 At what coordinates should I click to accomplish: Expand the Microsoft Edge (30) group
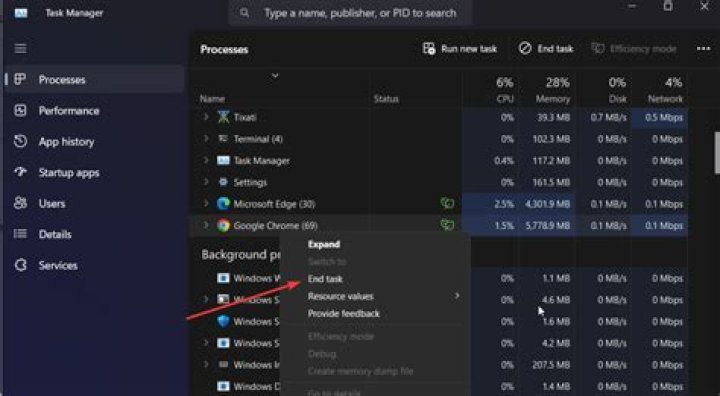(206, 203)
